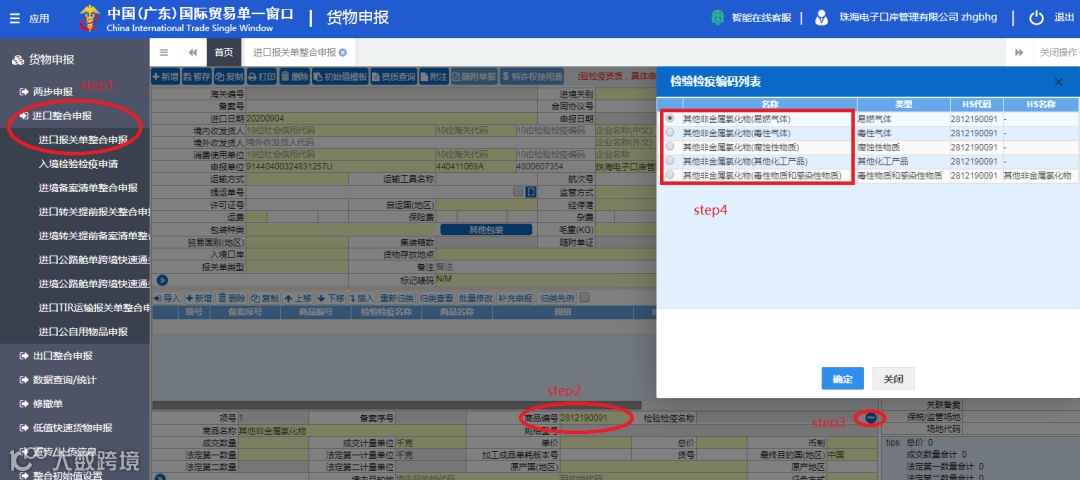Click the 导入 import button
This screenshot has width=1080, height=480.
click(x=167, y=298)
